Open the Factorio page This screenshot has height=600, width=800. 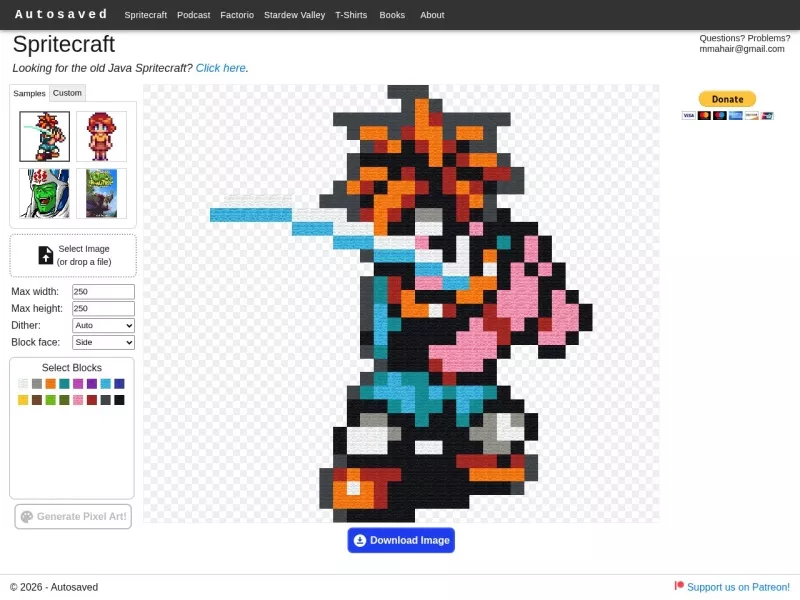pos(237,15)
